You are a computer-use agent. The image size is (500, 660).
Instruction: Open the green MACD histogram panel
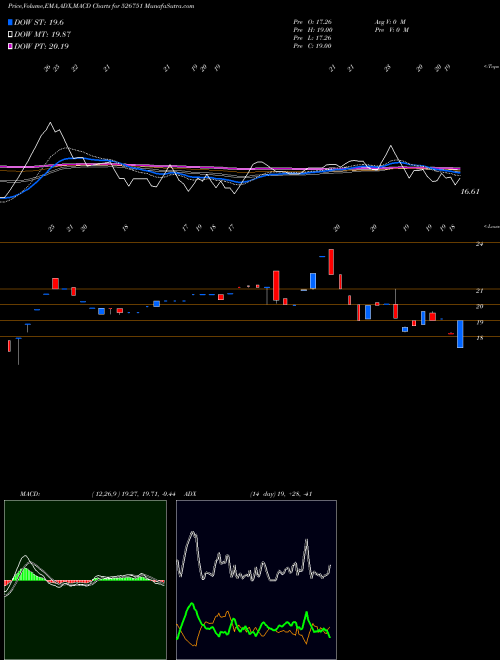(85, 580)
